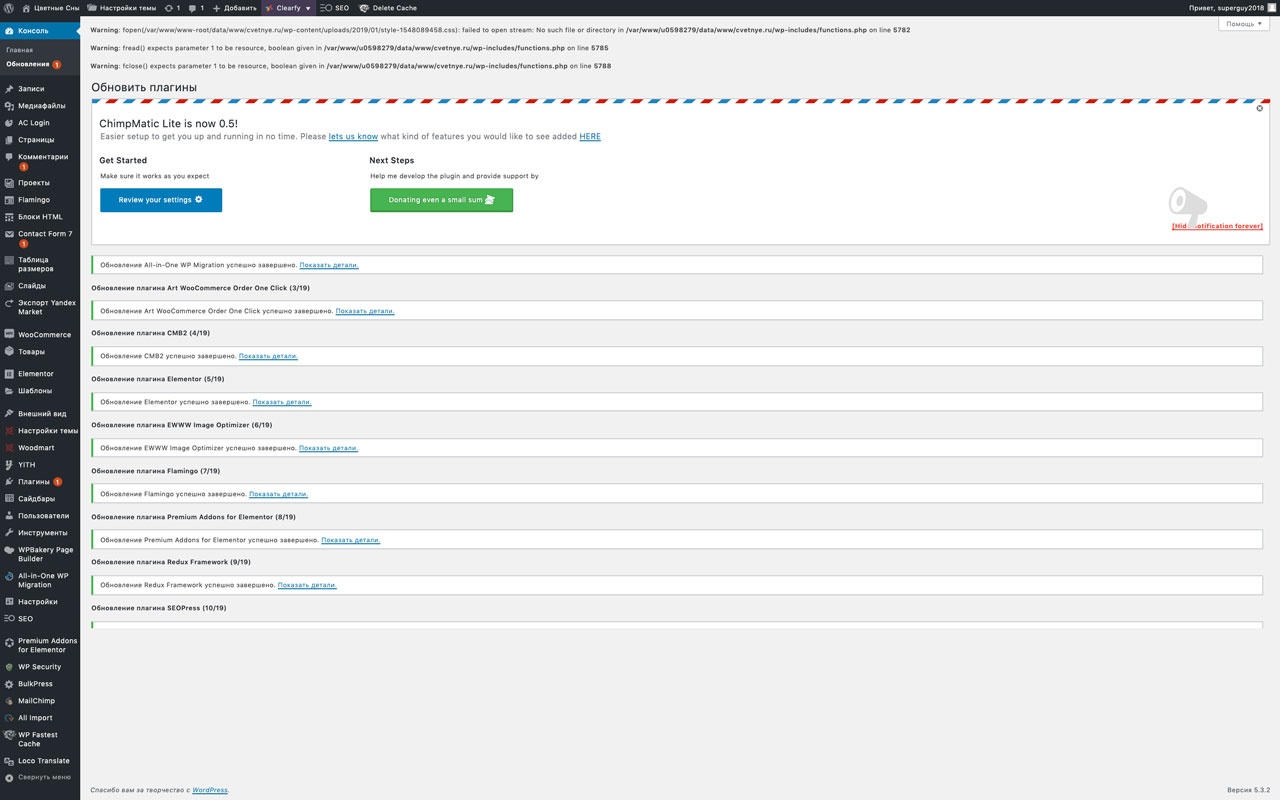The image size is (1280, 800).
Task: Open All-in-One WP Migration in the sidebar
Action: click(40, 580)
